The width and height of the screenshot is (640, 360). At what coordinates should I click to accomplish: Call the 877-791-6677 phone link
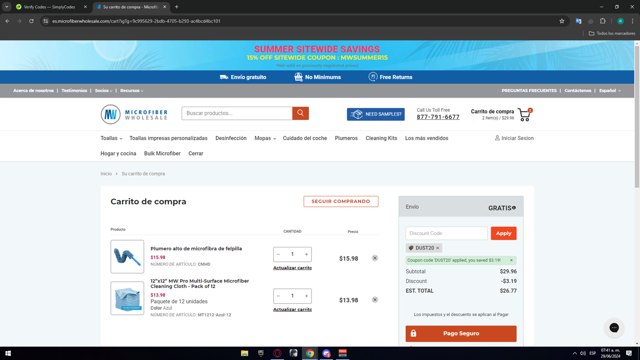[x=438, y=117]
